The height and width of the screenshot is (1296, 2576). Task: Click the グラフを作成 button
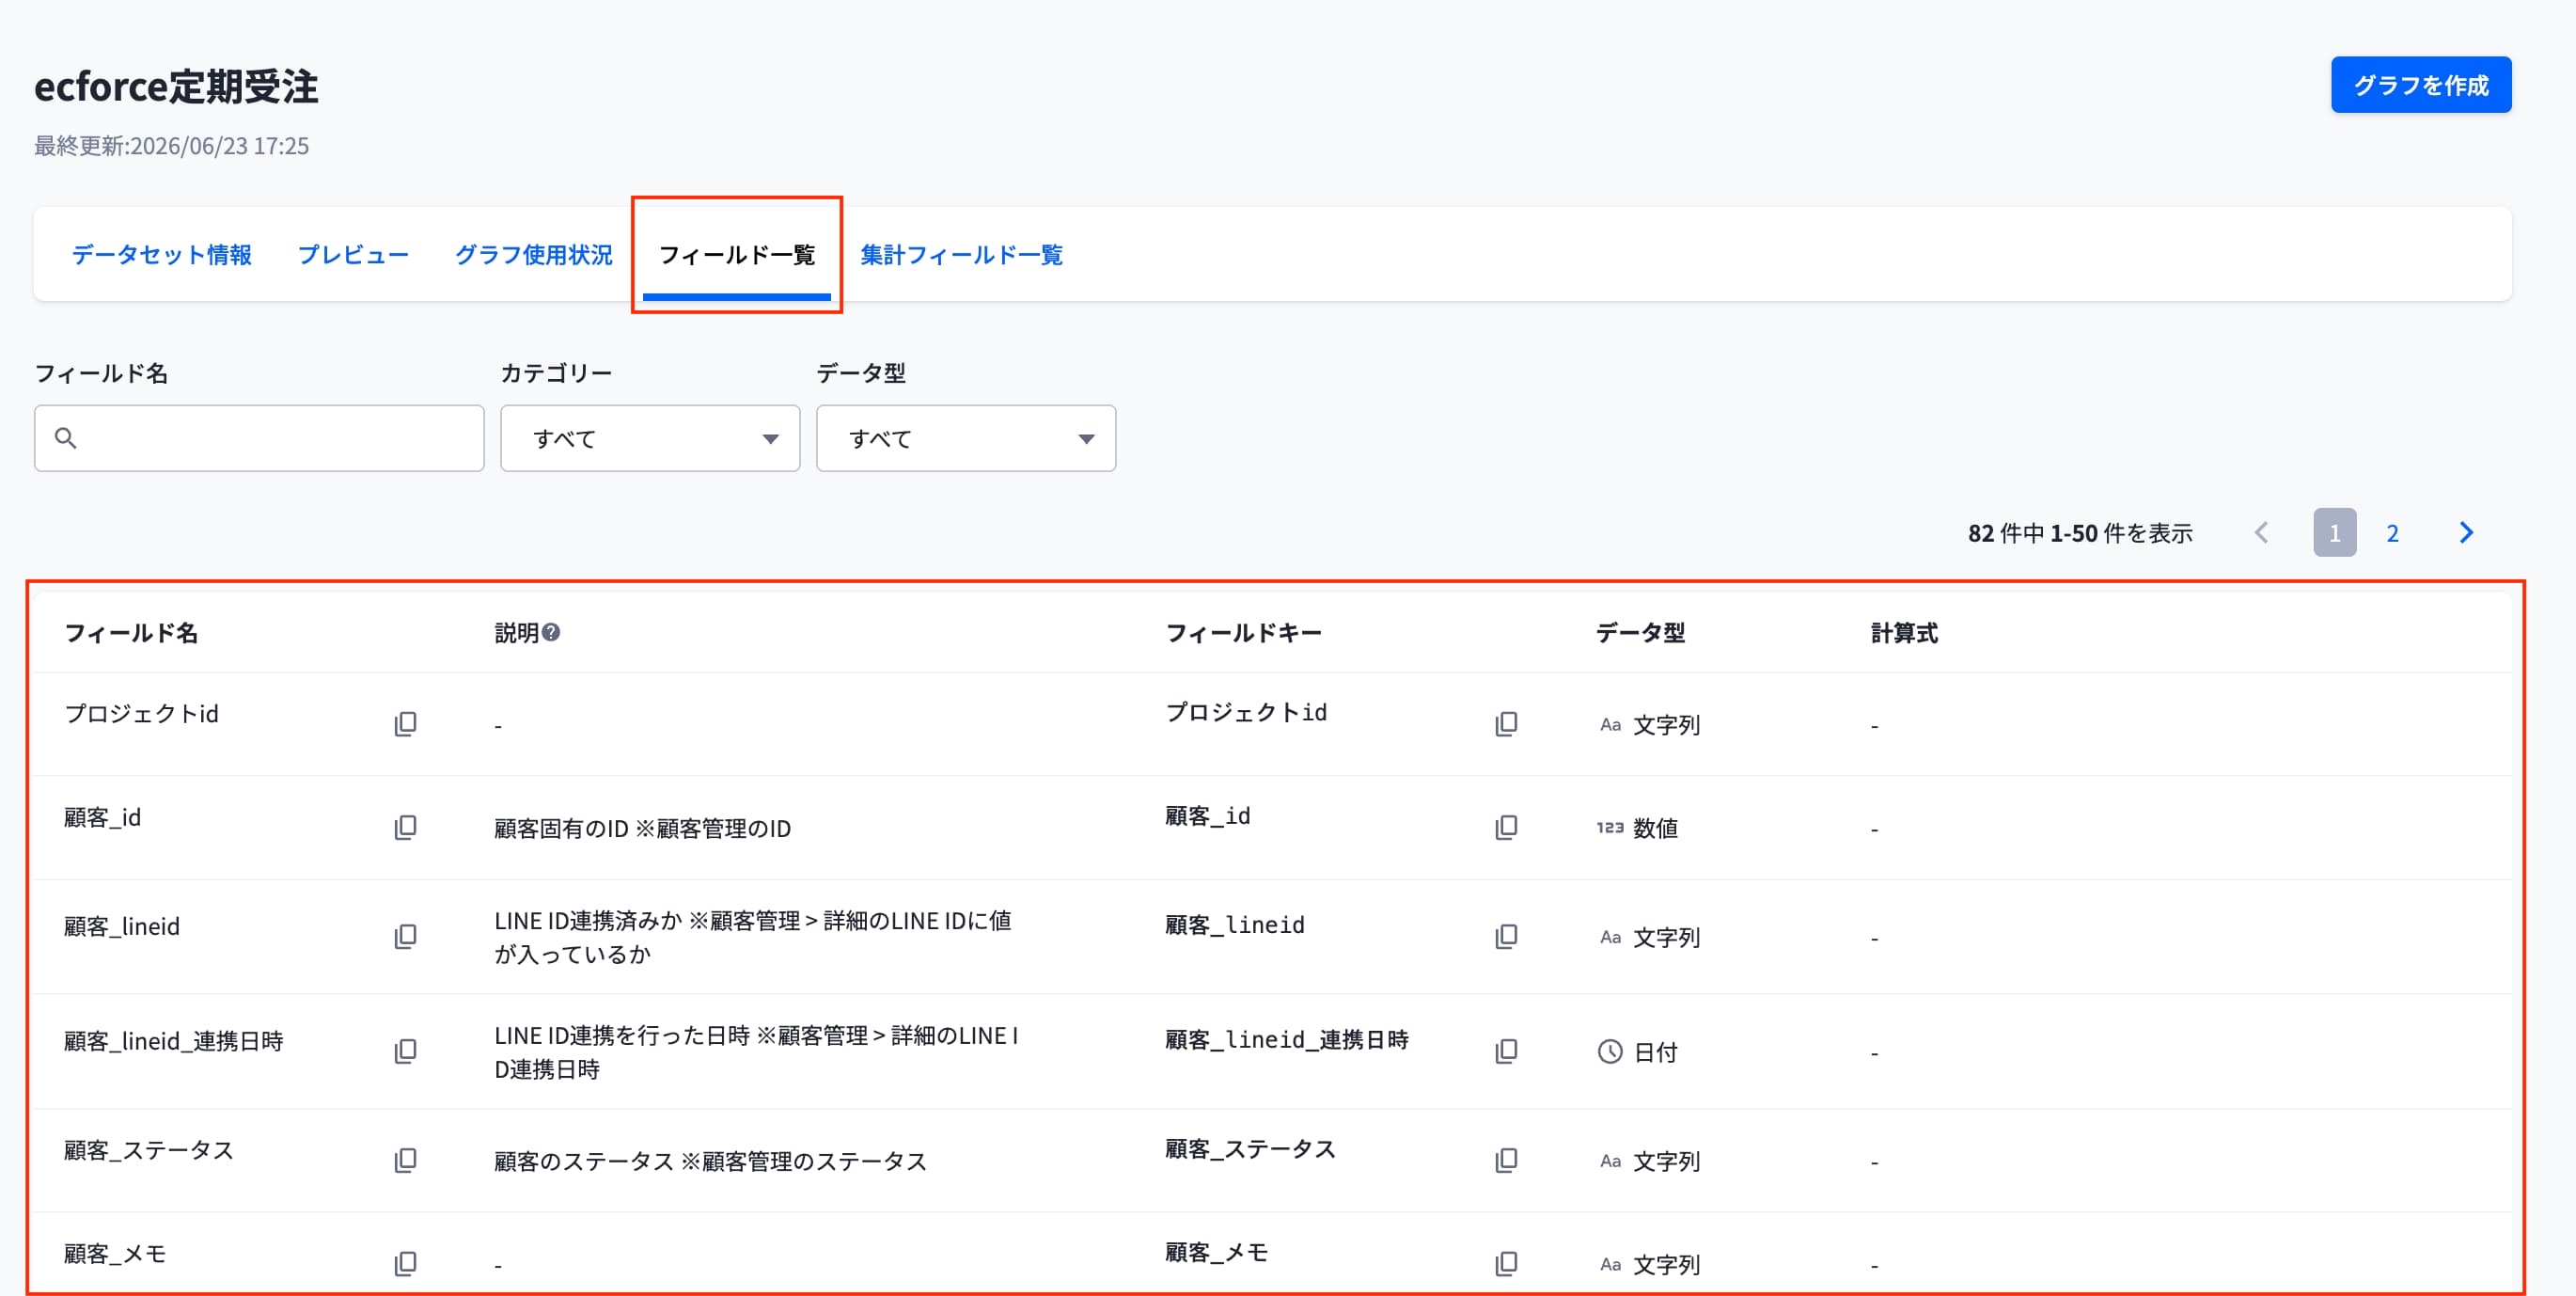coord(2421,85)
